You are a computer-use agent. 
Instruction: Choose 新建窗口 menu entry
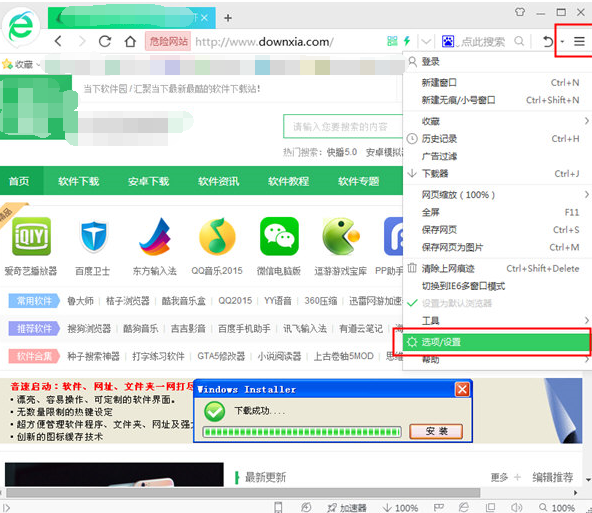click(497, 83)
